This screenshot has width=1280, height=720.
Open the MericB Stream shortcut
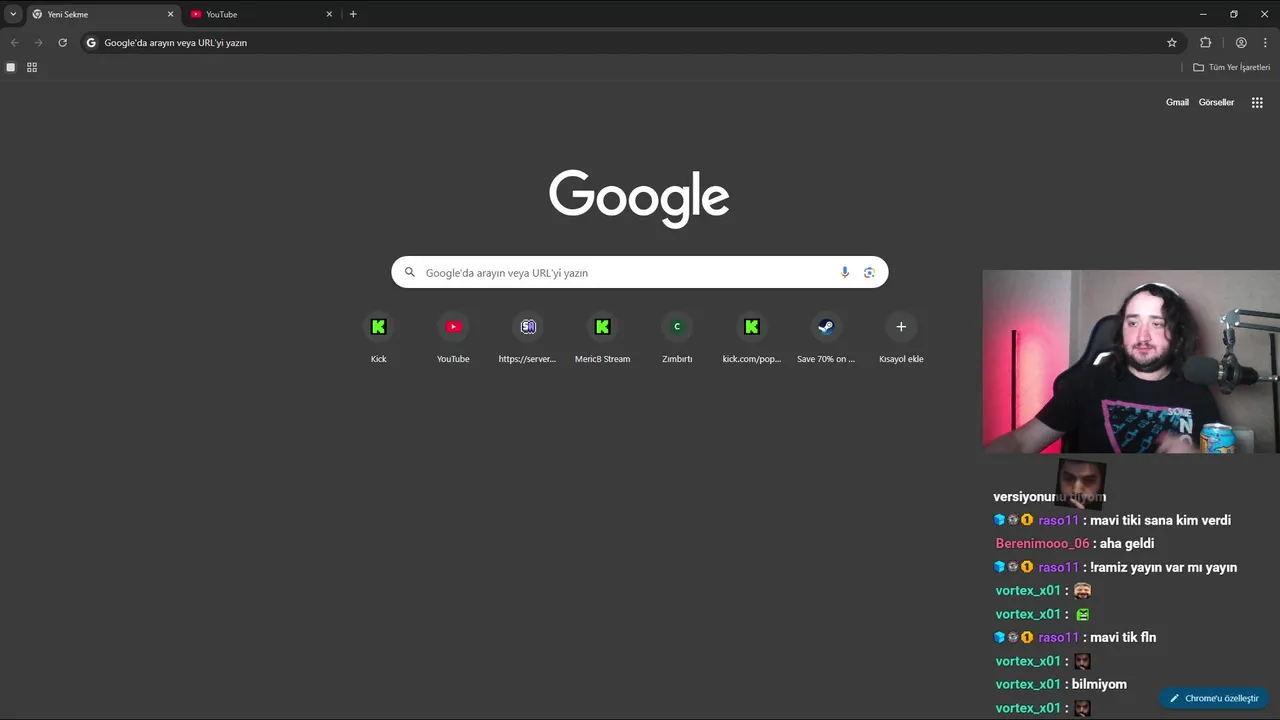[602, 339]
